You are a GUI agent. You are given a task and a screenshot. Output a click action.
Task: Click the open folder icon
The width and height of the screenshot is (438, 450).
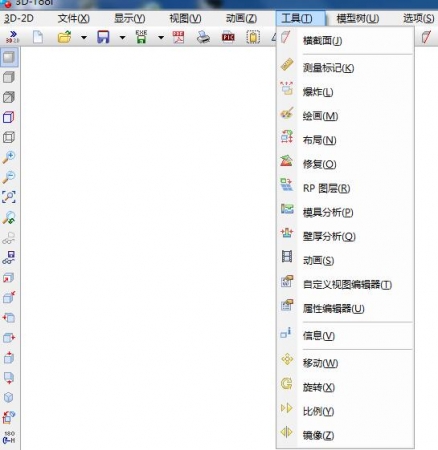click(x=65, y=37)
